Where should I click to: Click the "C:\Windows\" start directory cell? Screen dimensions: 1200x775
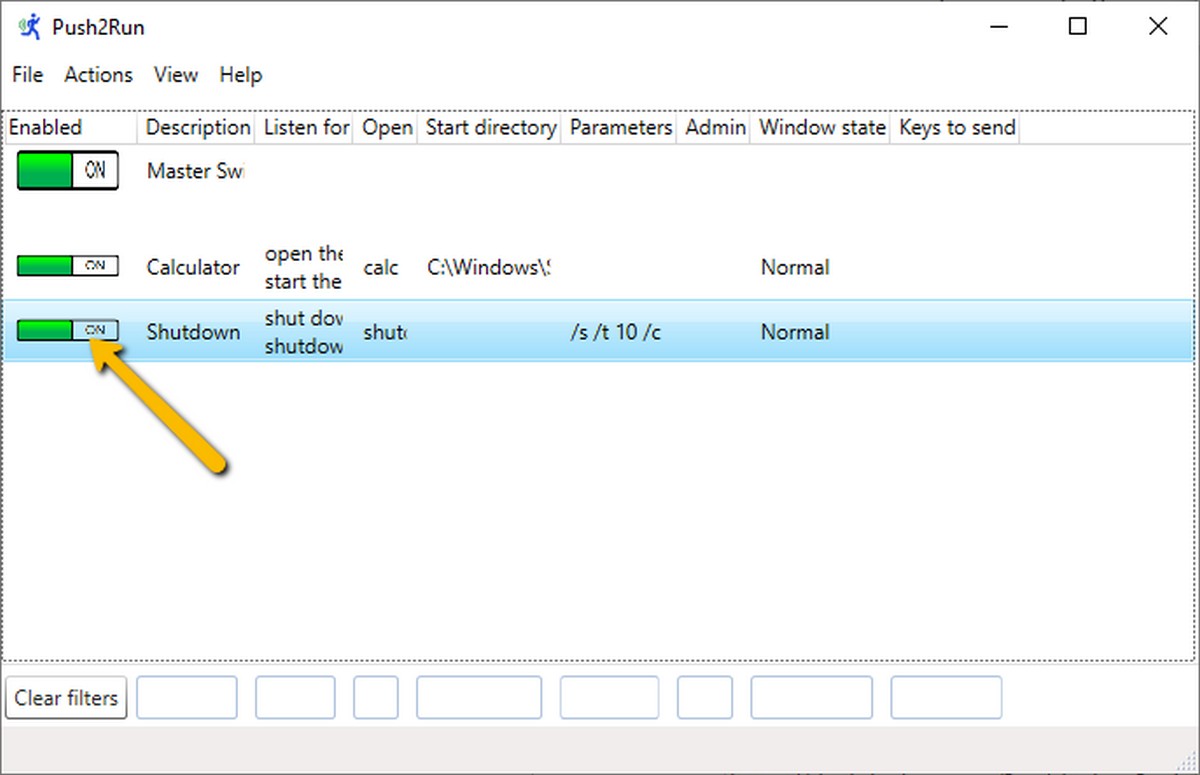[x=489, y=267]
